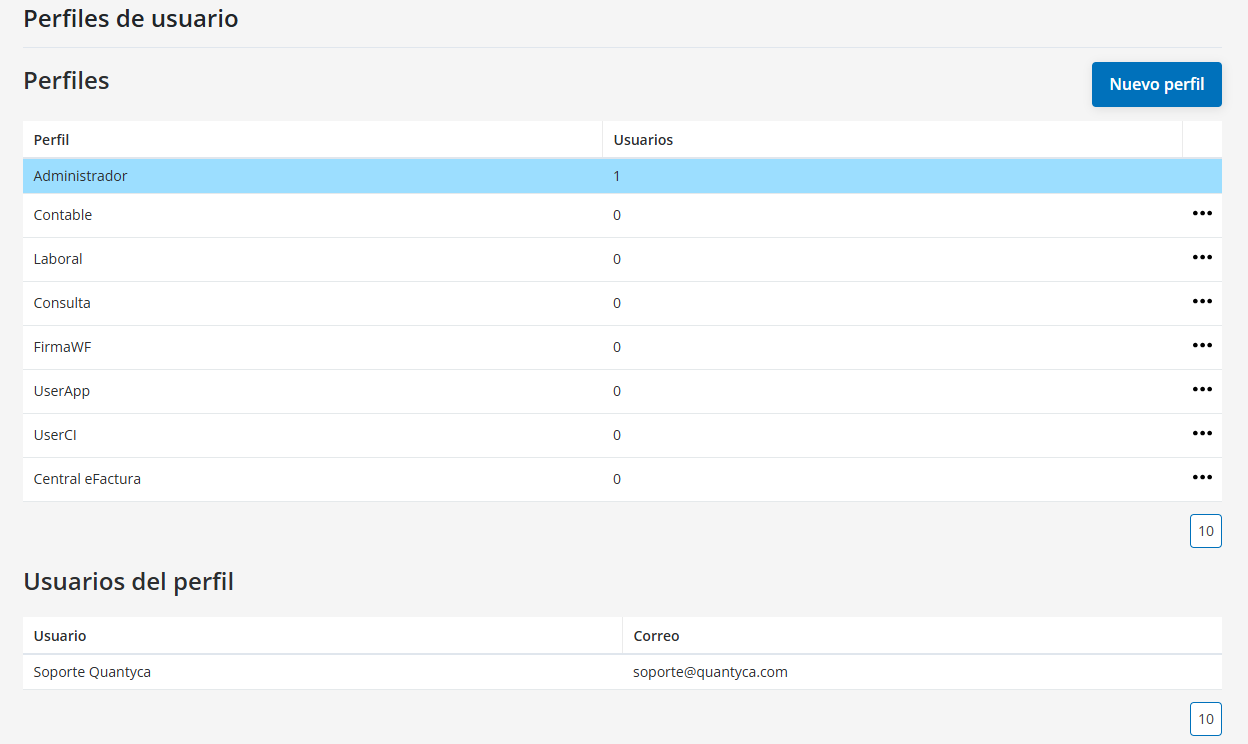Viewport: 1248px width, 744px height.
Task: Click the soporte@quantyca.com email cell
Action: coord(710,672)
